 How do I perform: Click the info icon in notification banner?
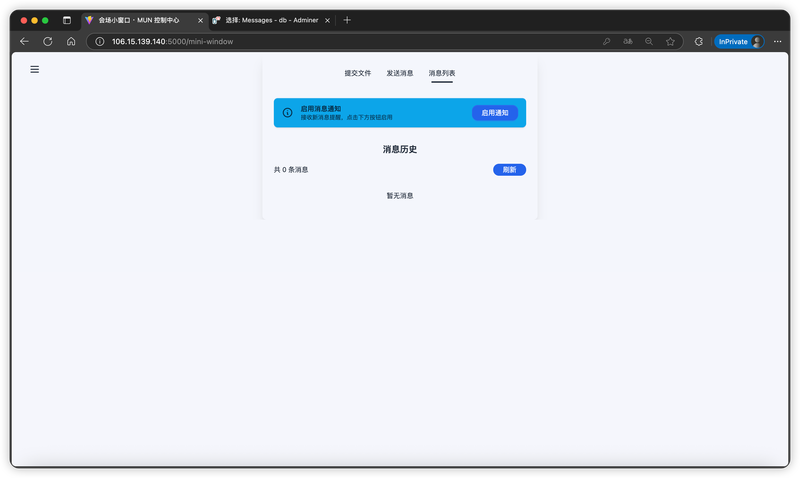pos(287,113)
